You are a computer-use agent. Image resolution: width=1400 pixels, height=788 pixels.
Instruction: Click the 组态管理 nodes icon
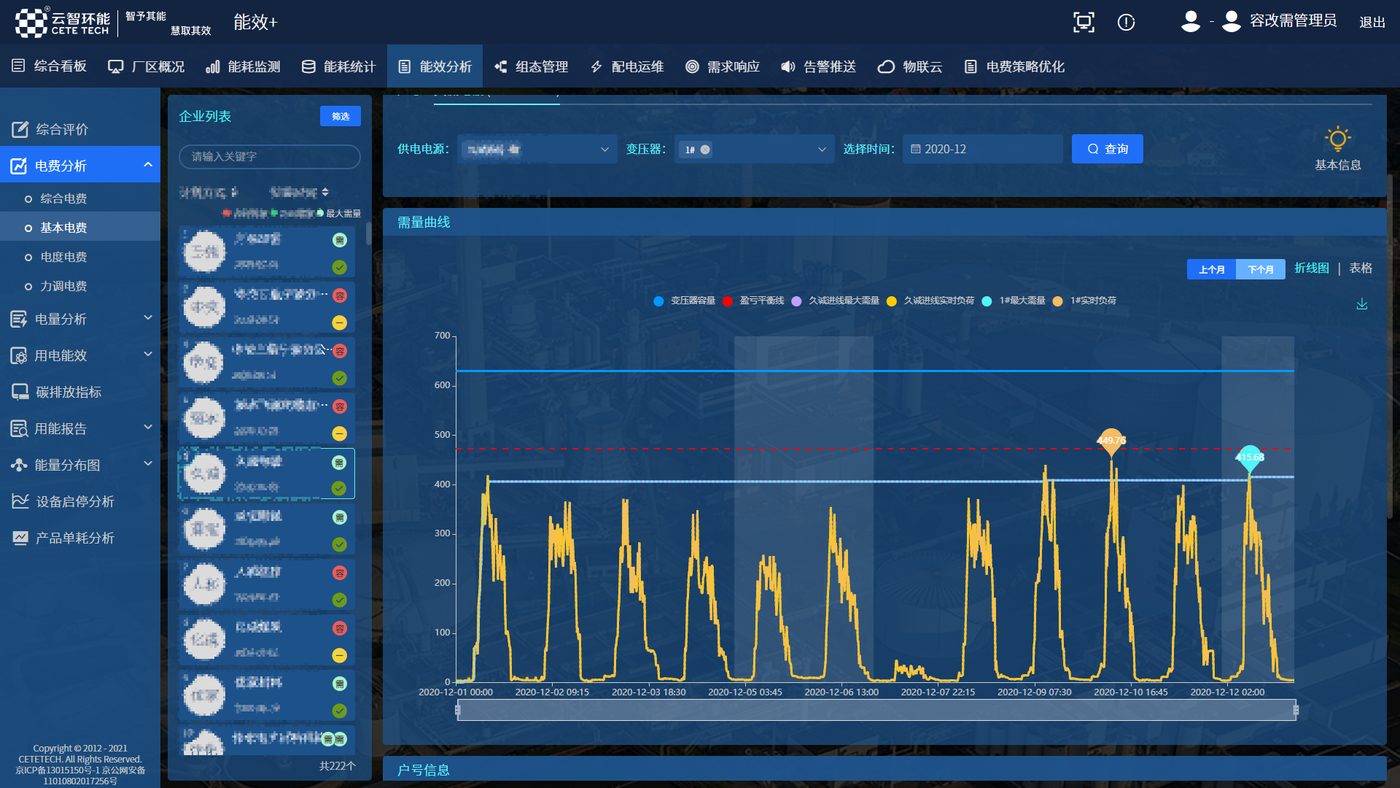tap(501, 67)
